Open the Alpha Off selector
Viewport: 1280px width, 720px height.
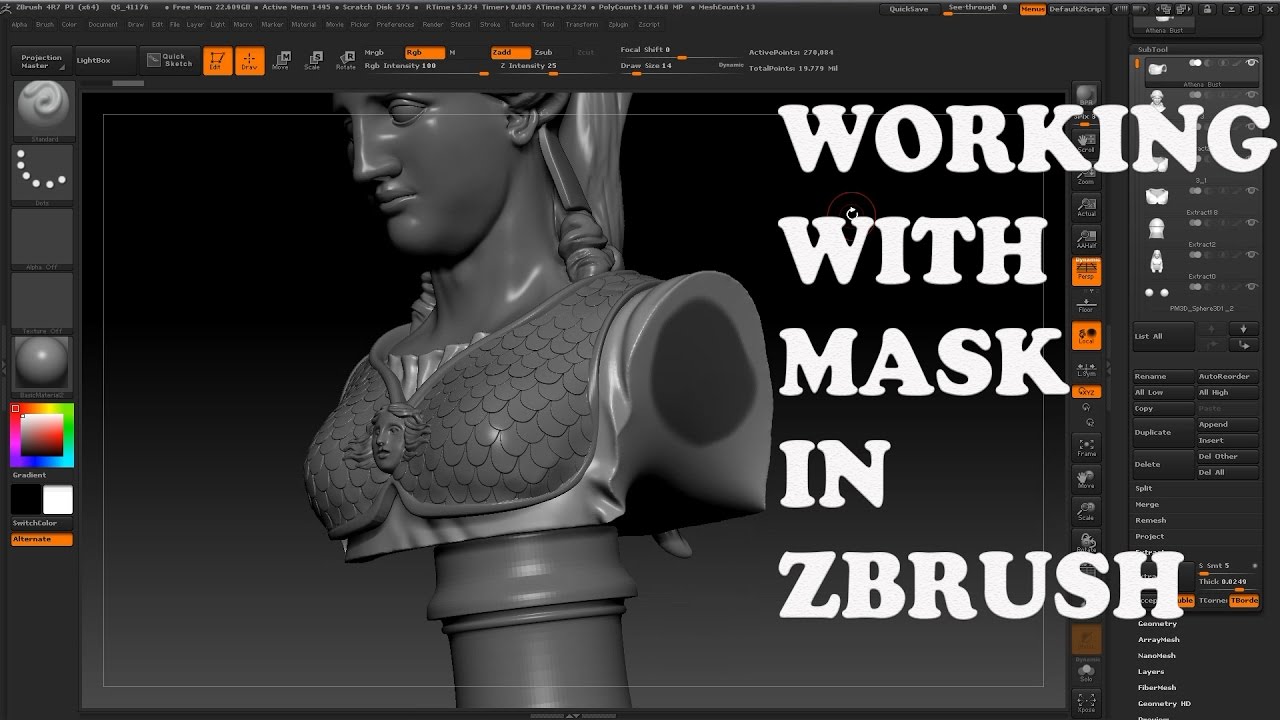[x=42, y=238]
